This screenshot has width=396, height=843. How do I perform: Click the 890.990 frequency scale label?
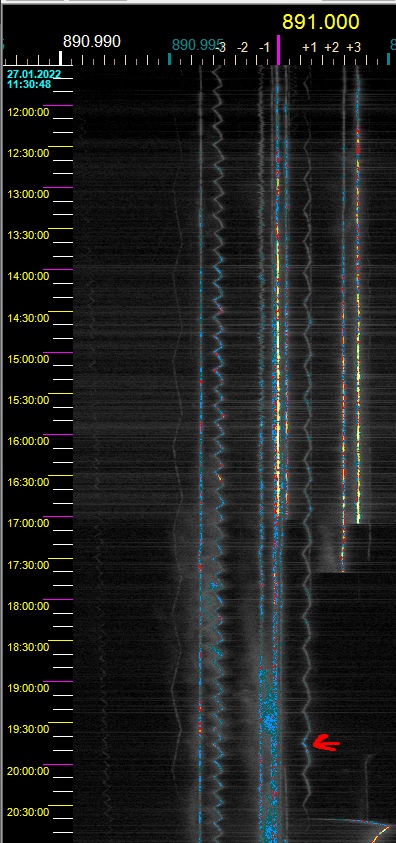pos(92,41)
